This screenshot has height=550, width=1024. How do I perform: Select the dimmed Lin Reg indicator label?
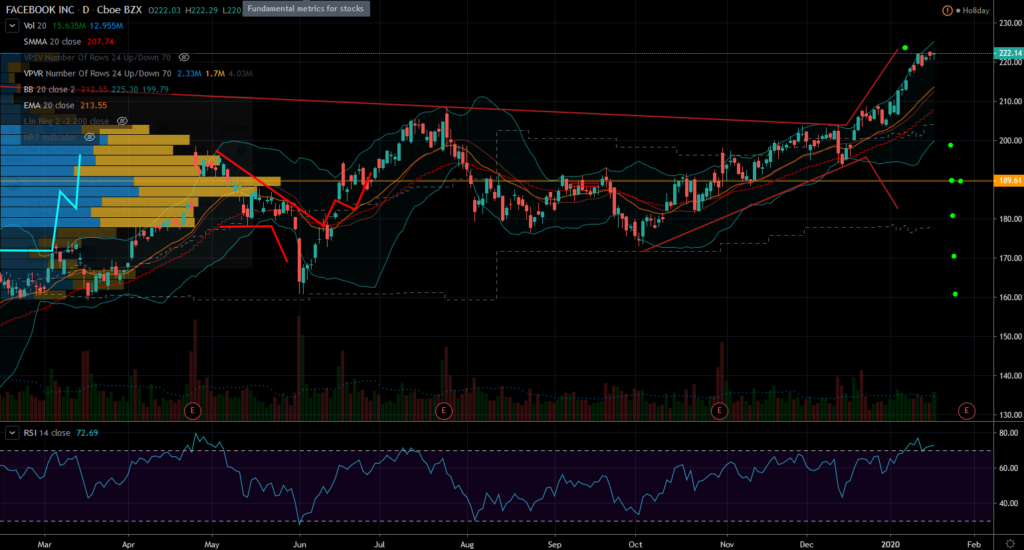click(x=66, y=121)
